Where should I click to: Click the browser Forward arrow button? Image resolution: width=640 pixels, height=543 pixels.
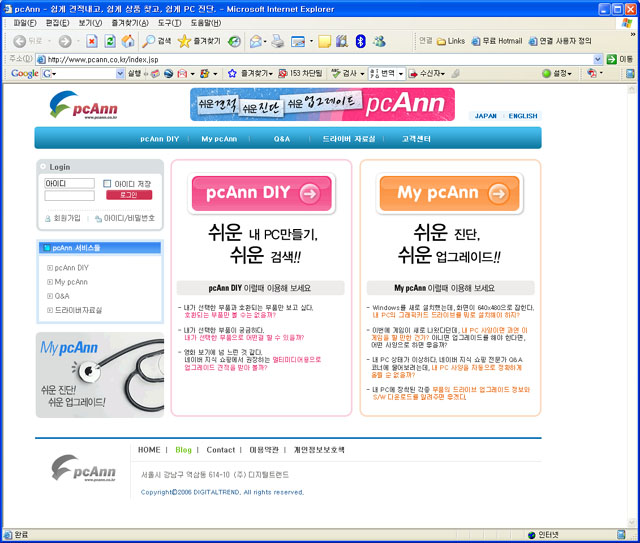point(65,41)
